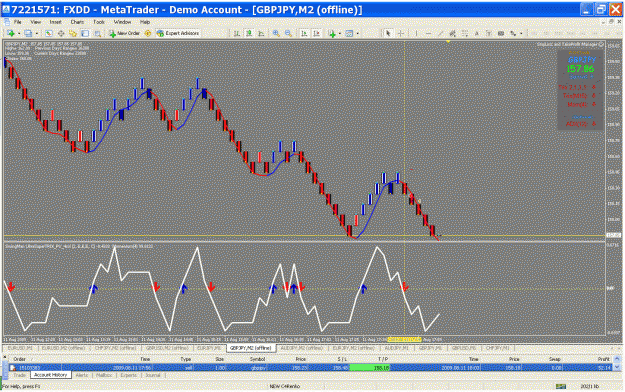Select the Fibonacci Retracement tool
Screen dimensions: 625x392
coord(465,33)
